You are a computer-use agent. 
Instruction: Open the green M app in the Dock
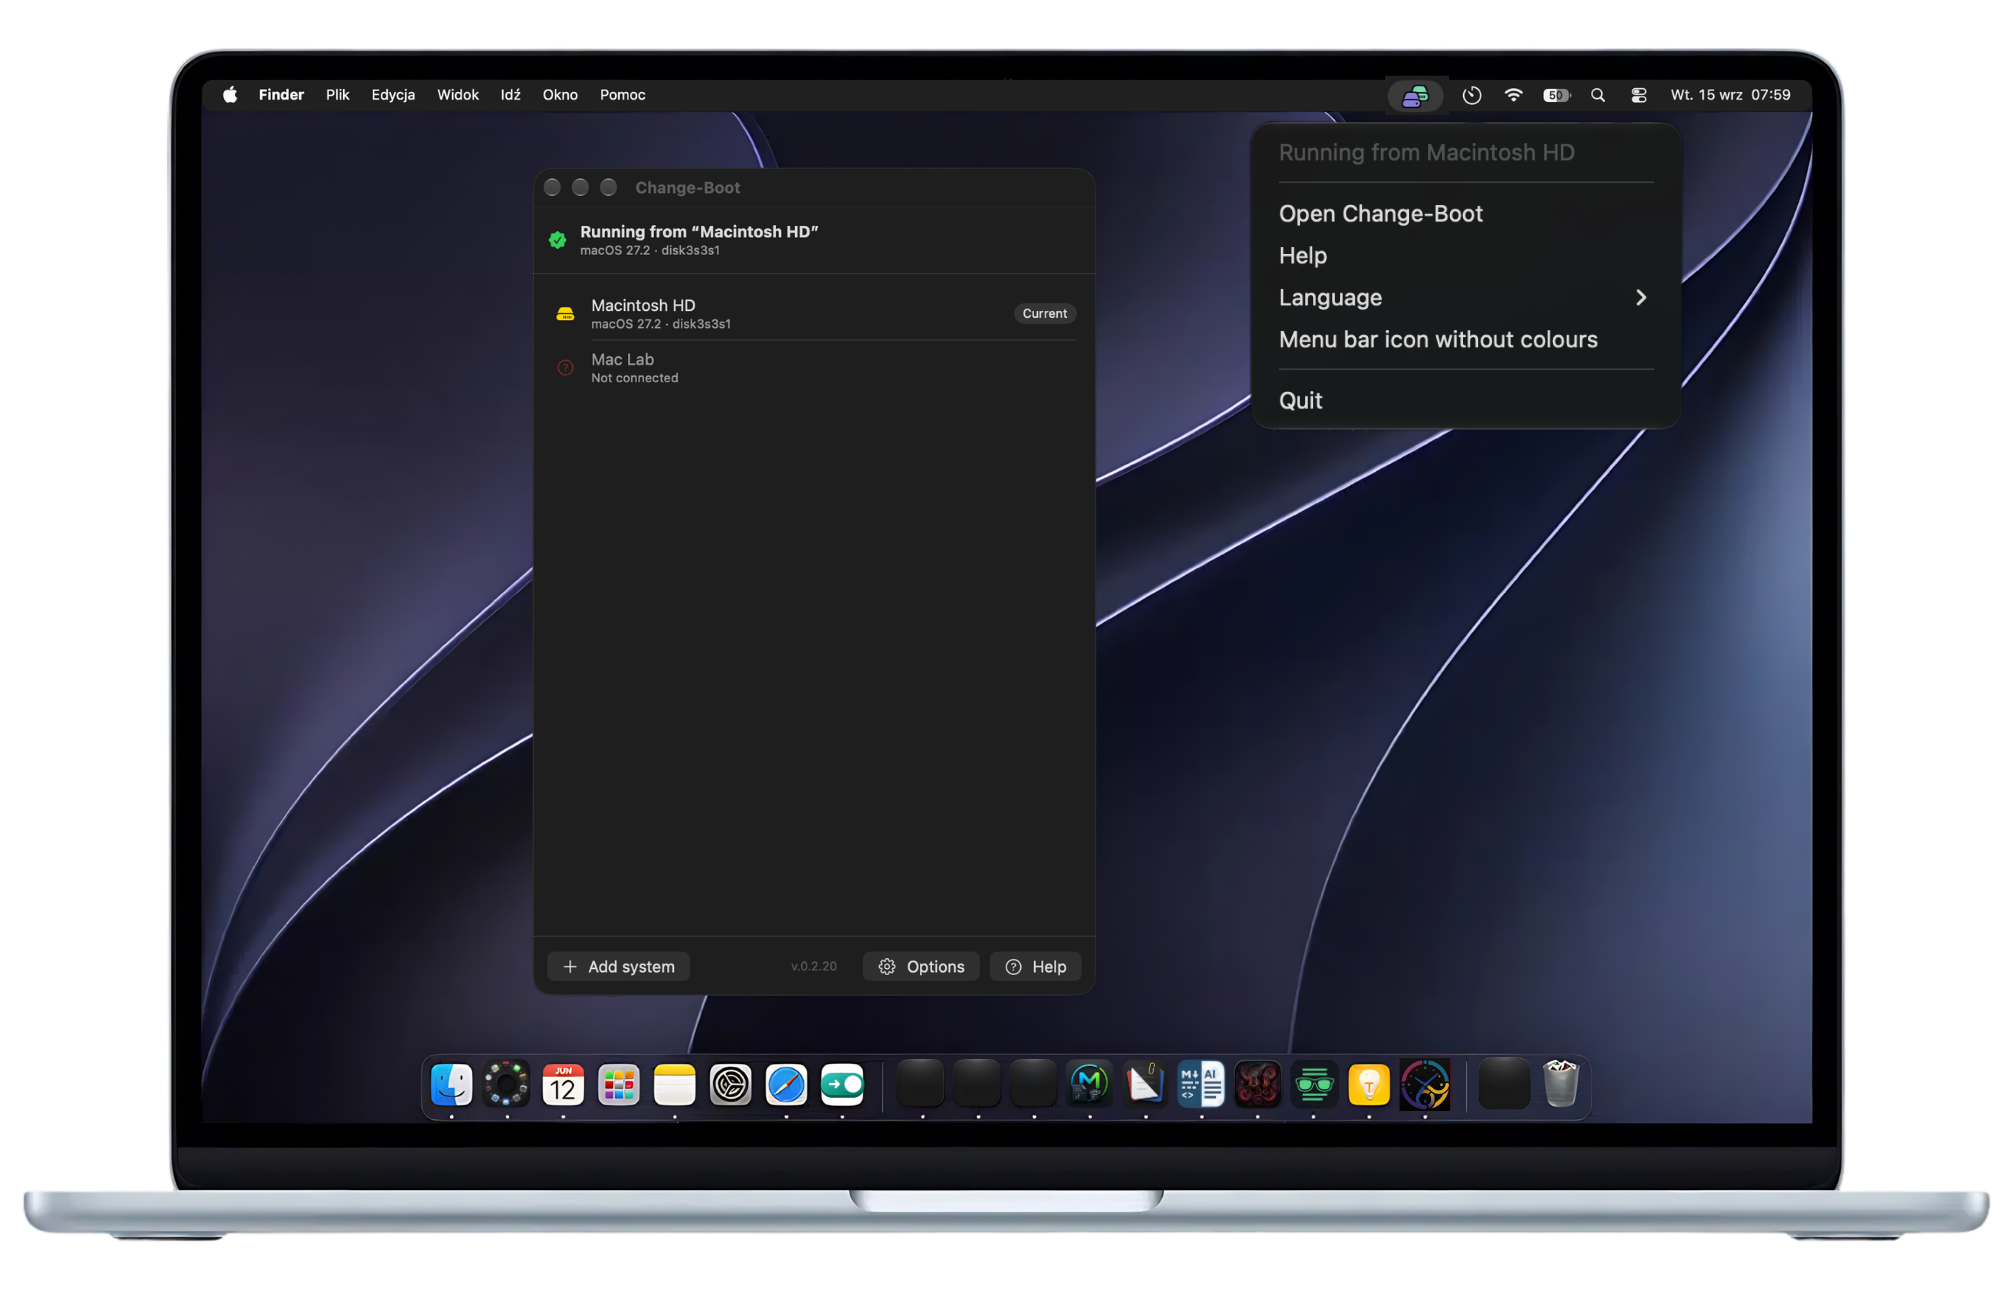click(1090, 1084)
